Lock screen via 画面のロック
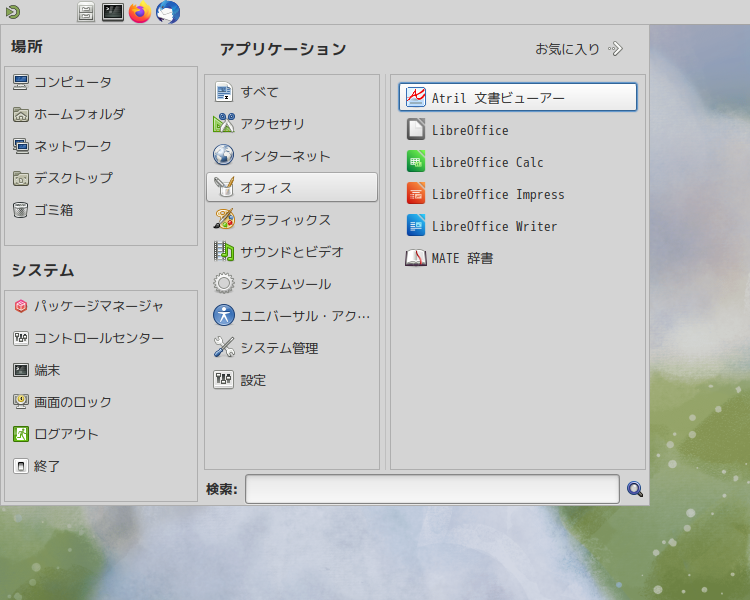Screen dimensions: 750x600 101,402
